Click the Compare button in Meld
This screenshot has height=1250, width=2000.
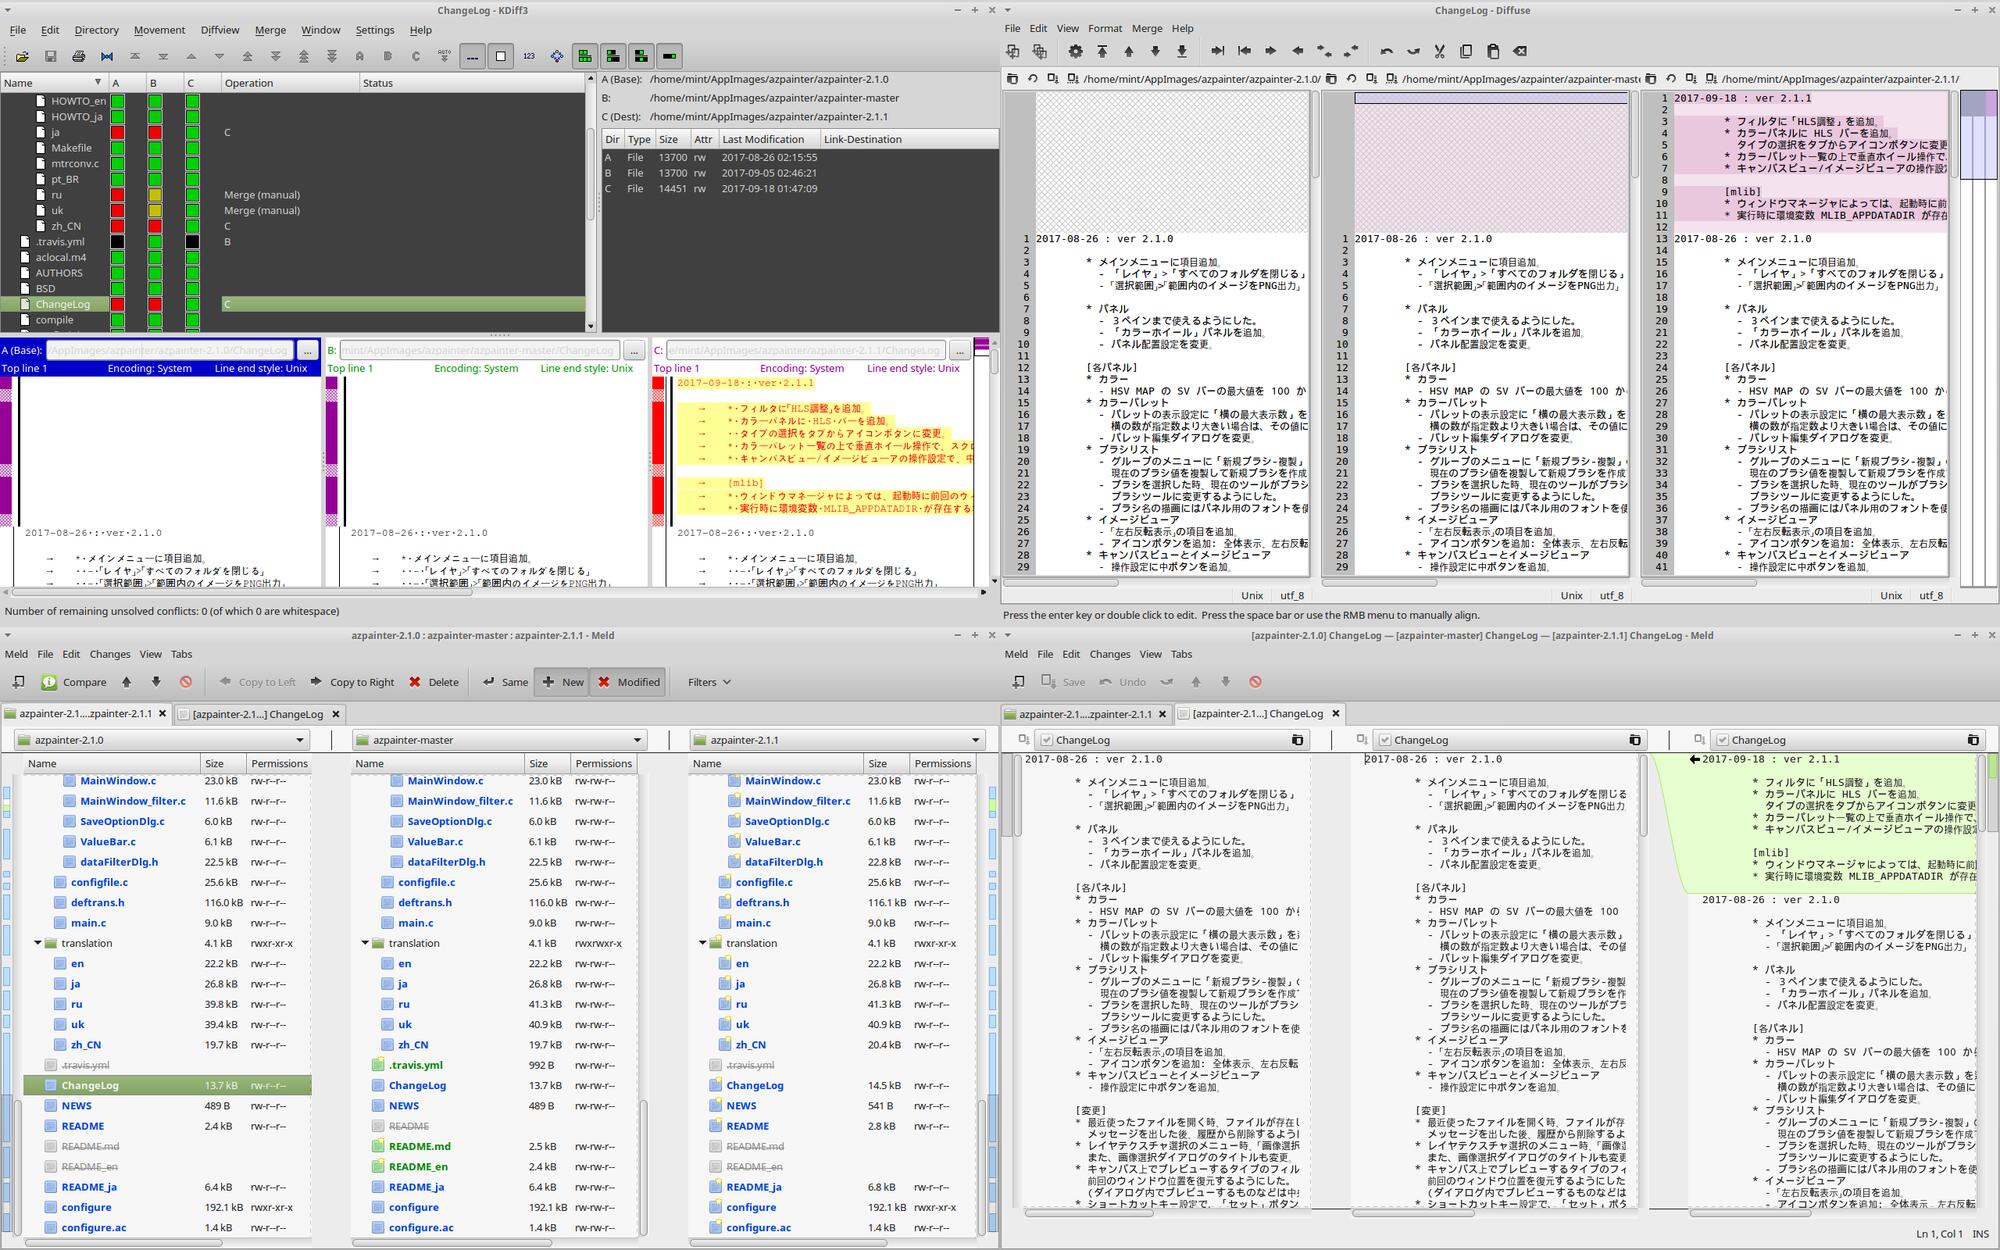74,682
